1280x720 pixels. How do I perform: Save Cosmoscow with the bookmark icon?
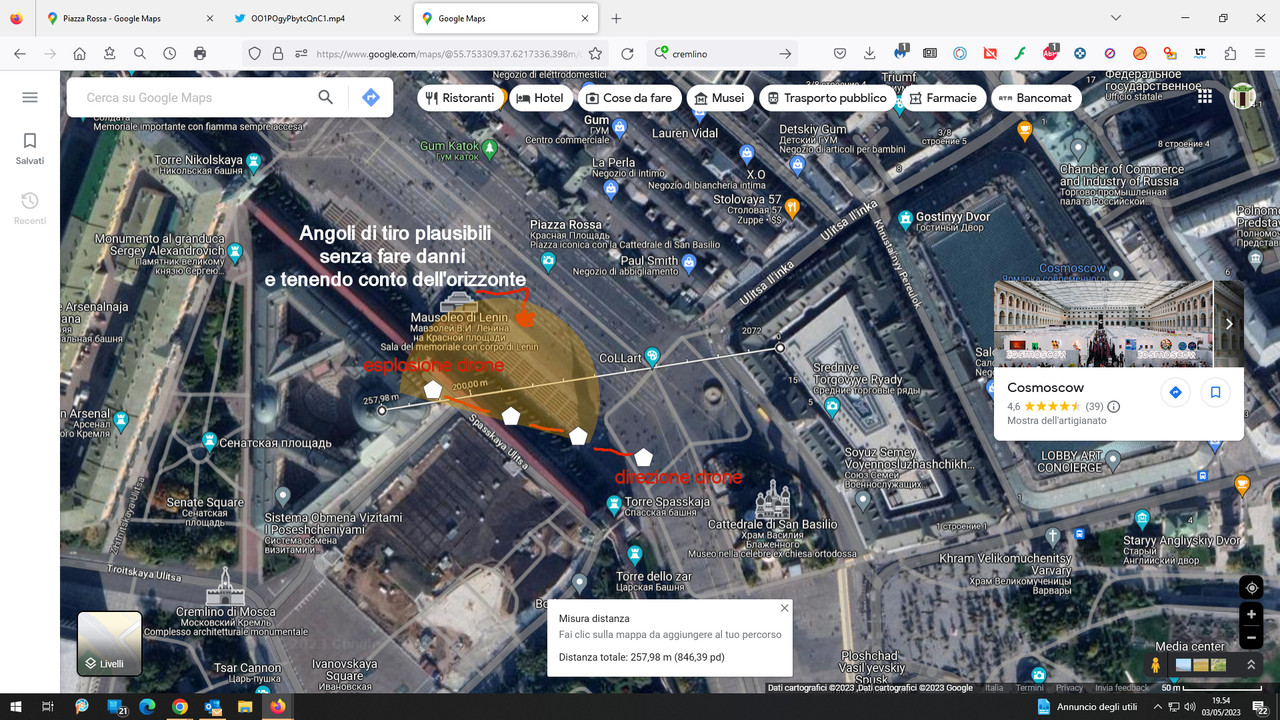tap(1215, 393)
